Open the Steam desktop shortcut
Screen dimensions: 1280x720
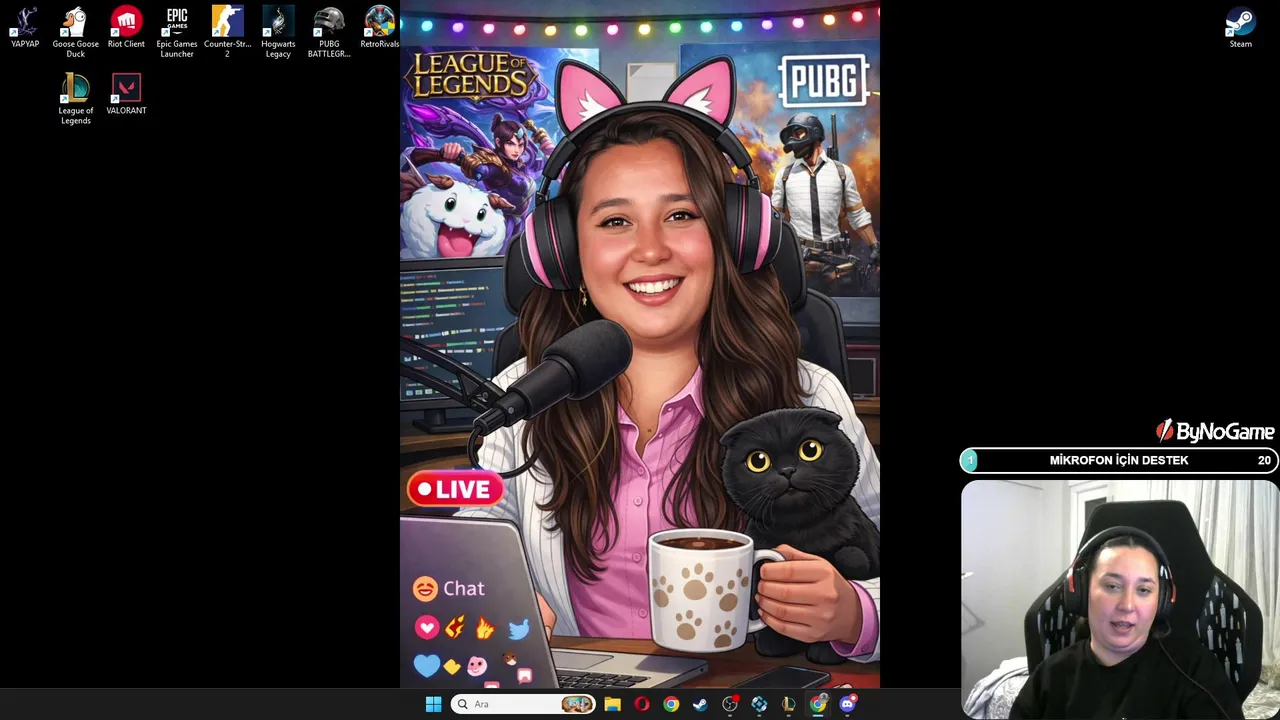(1241, 28)
